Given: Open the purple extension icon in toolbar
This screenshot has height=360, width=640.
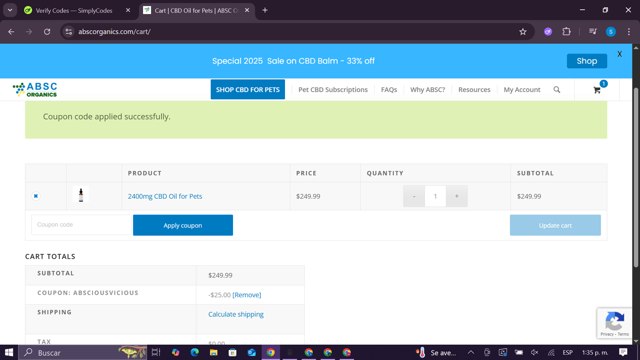Looking at the screenshot, I should tap(548, 31).
